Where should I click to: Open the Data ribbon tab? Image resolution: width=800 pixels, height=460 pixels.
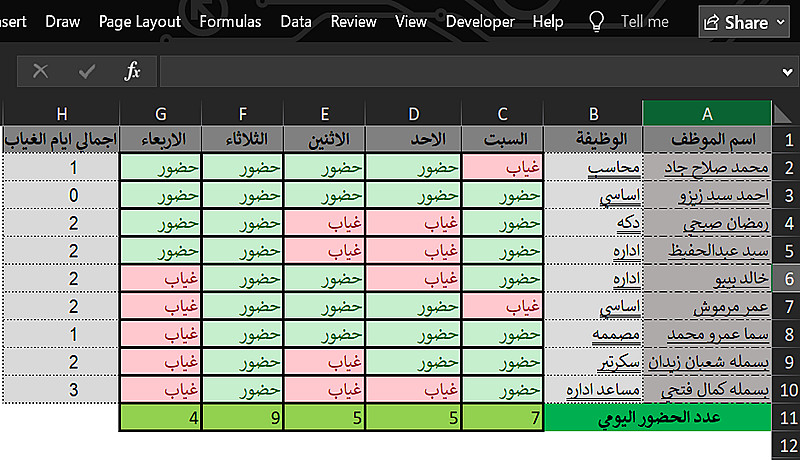[296, 21]
